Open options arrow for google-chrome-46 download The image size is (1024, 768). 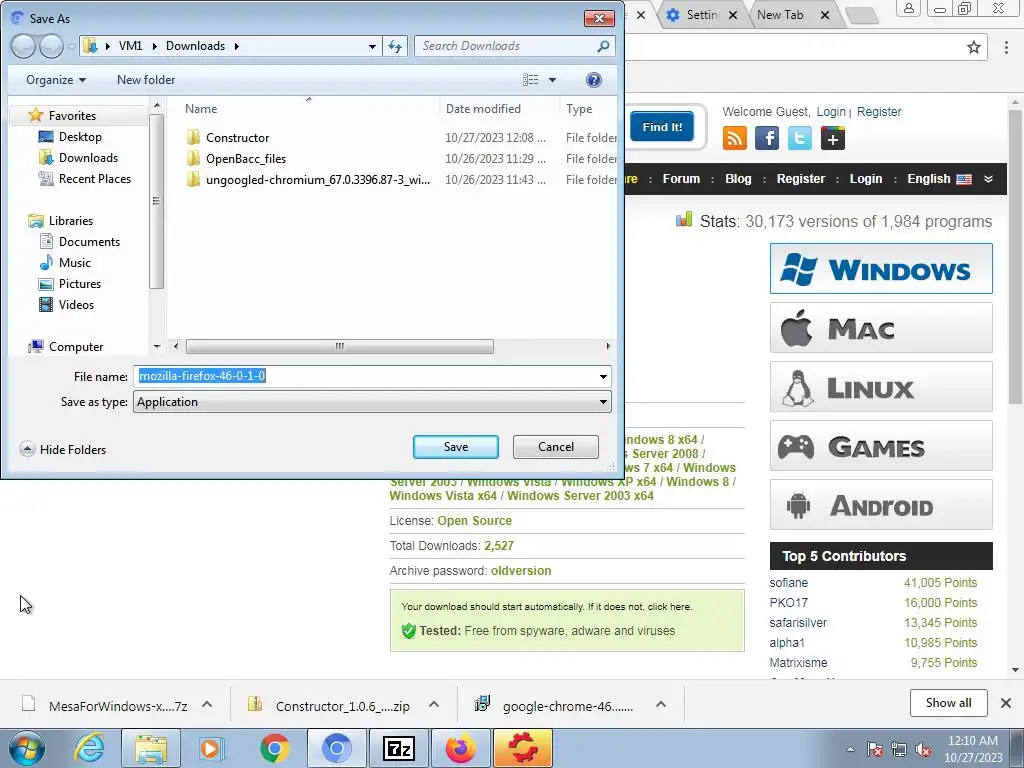point(661,704)
